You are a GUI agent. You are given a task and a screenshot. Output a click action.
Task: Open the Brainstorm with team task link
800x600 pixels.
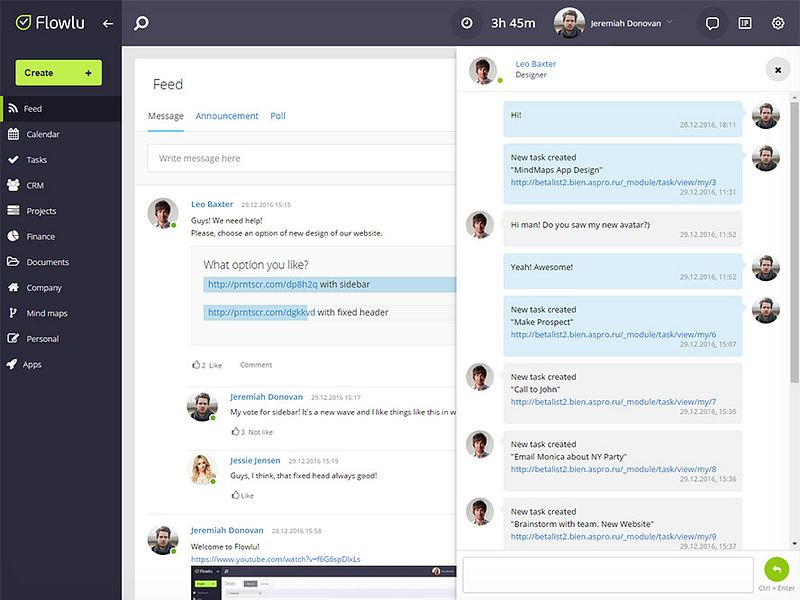613,536
